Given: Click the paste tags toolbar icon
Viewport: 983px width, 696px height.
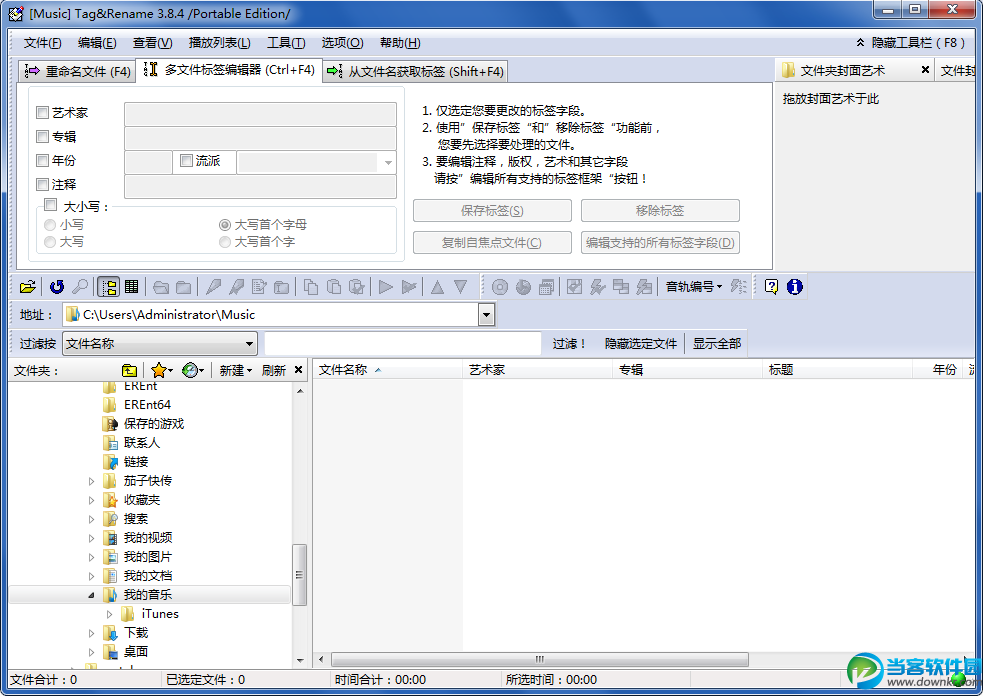Looking at the screenshot, I should (334, 287).
